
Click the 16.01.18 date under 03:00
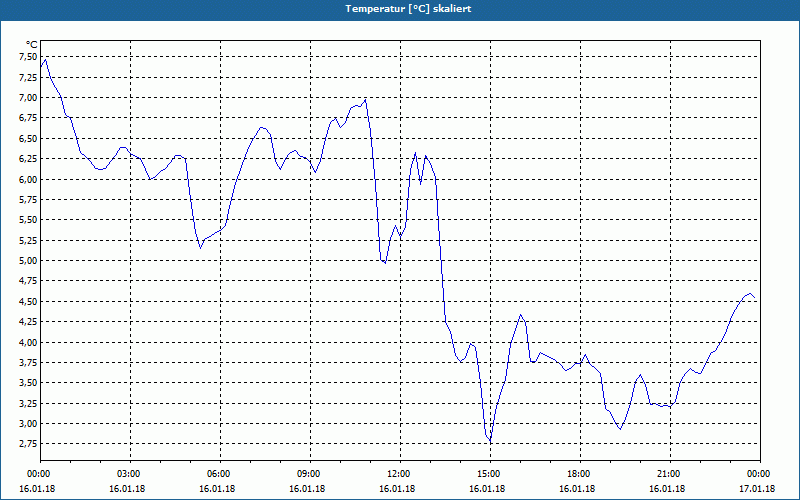(127, 489)
